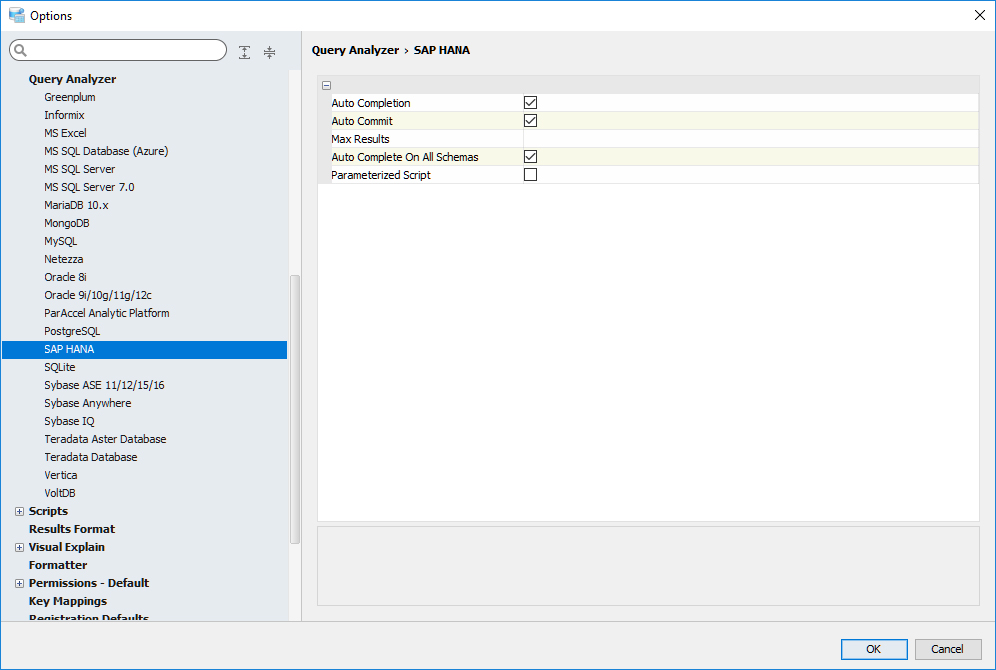Click the OK button
The image size is (996, 670).
coord(873,649)
